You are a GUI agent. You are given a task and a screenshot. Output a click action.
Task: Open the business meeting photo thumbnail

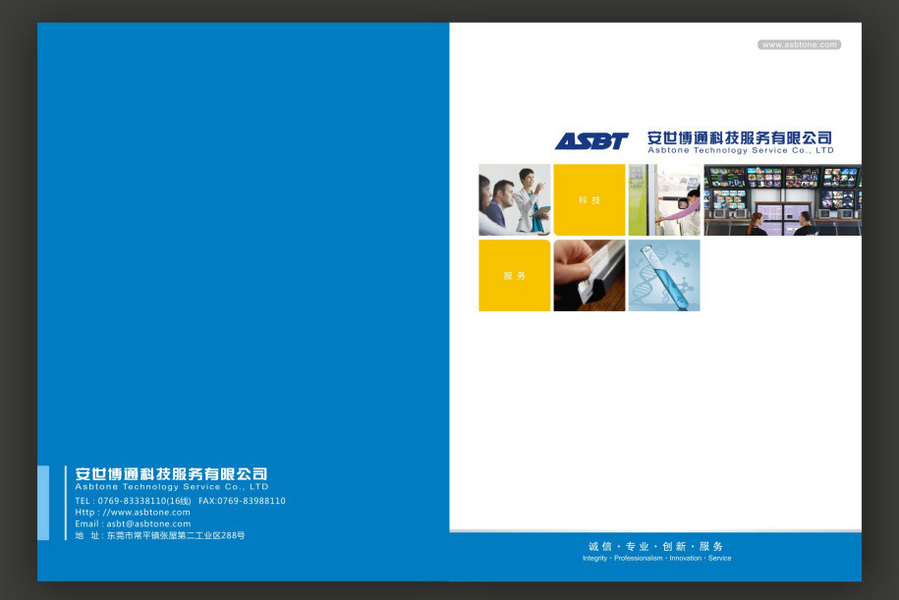514,200
